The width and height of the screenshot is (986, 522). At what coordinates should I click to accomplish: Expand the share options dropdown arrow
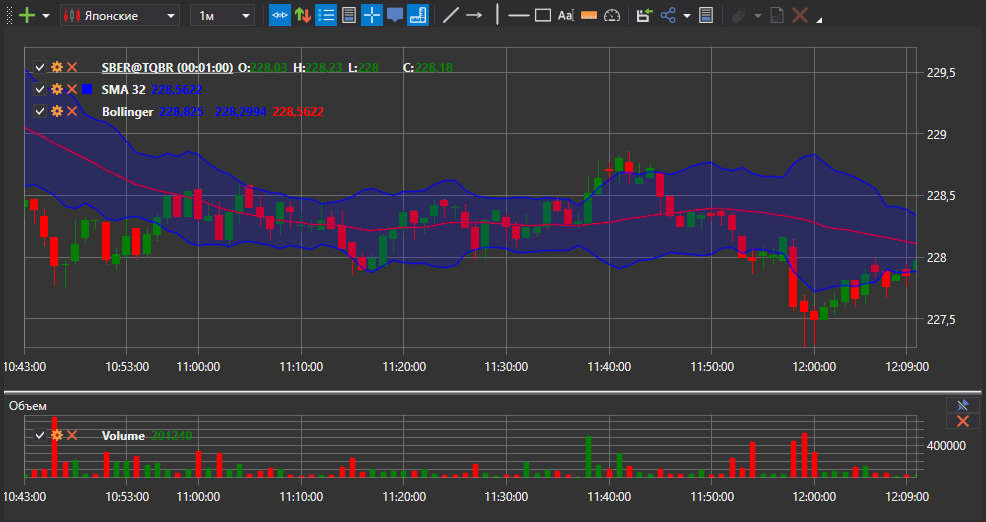point(687,16)
